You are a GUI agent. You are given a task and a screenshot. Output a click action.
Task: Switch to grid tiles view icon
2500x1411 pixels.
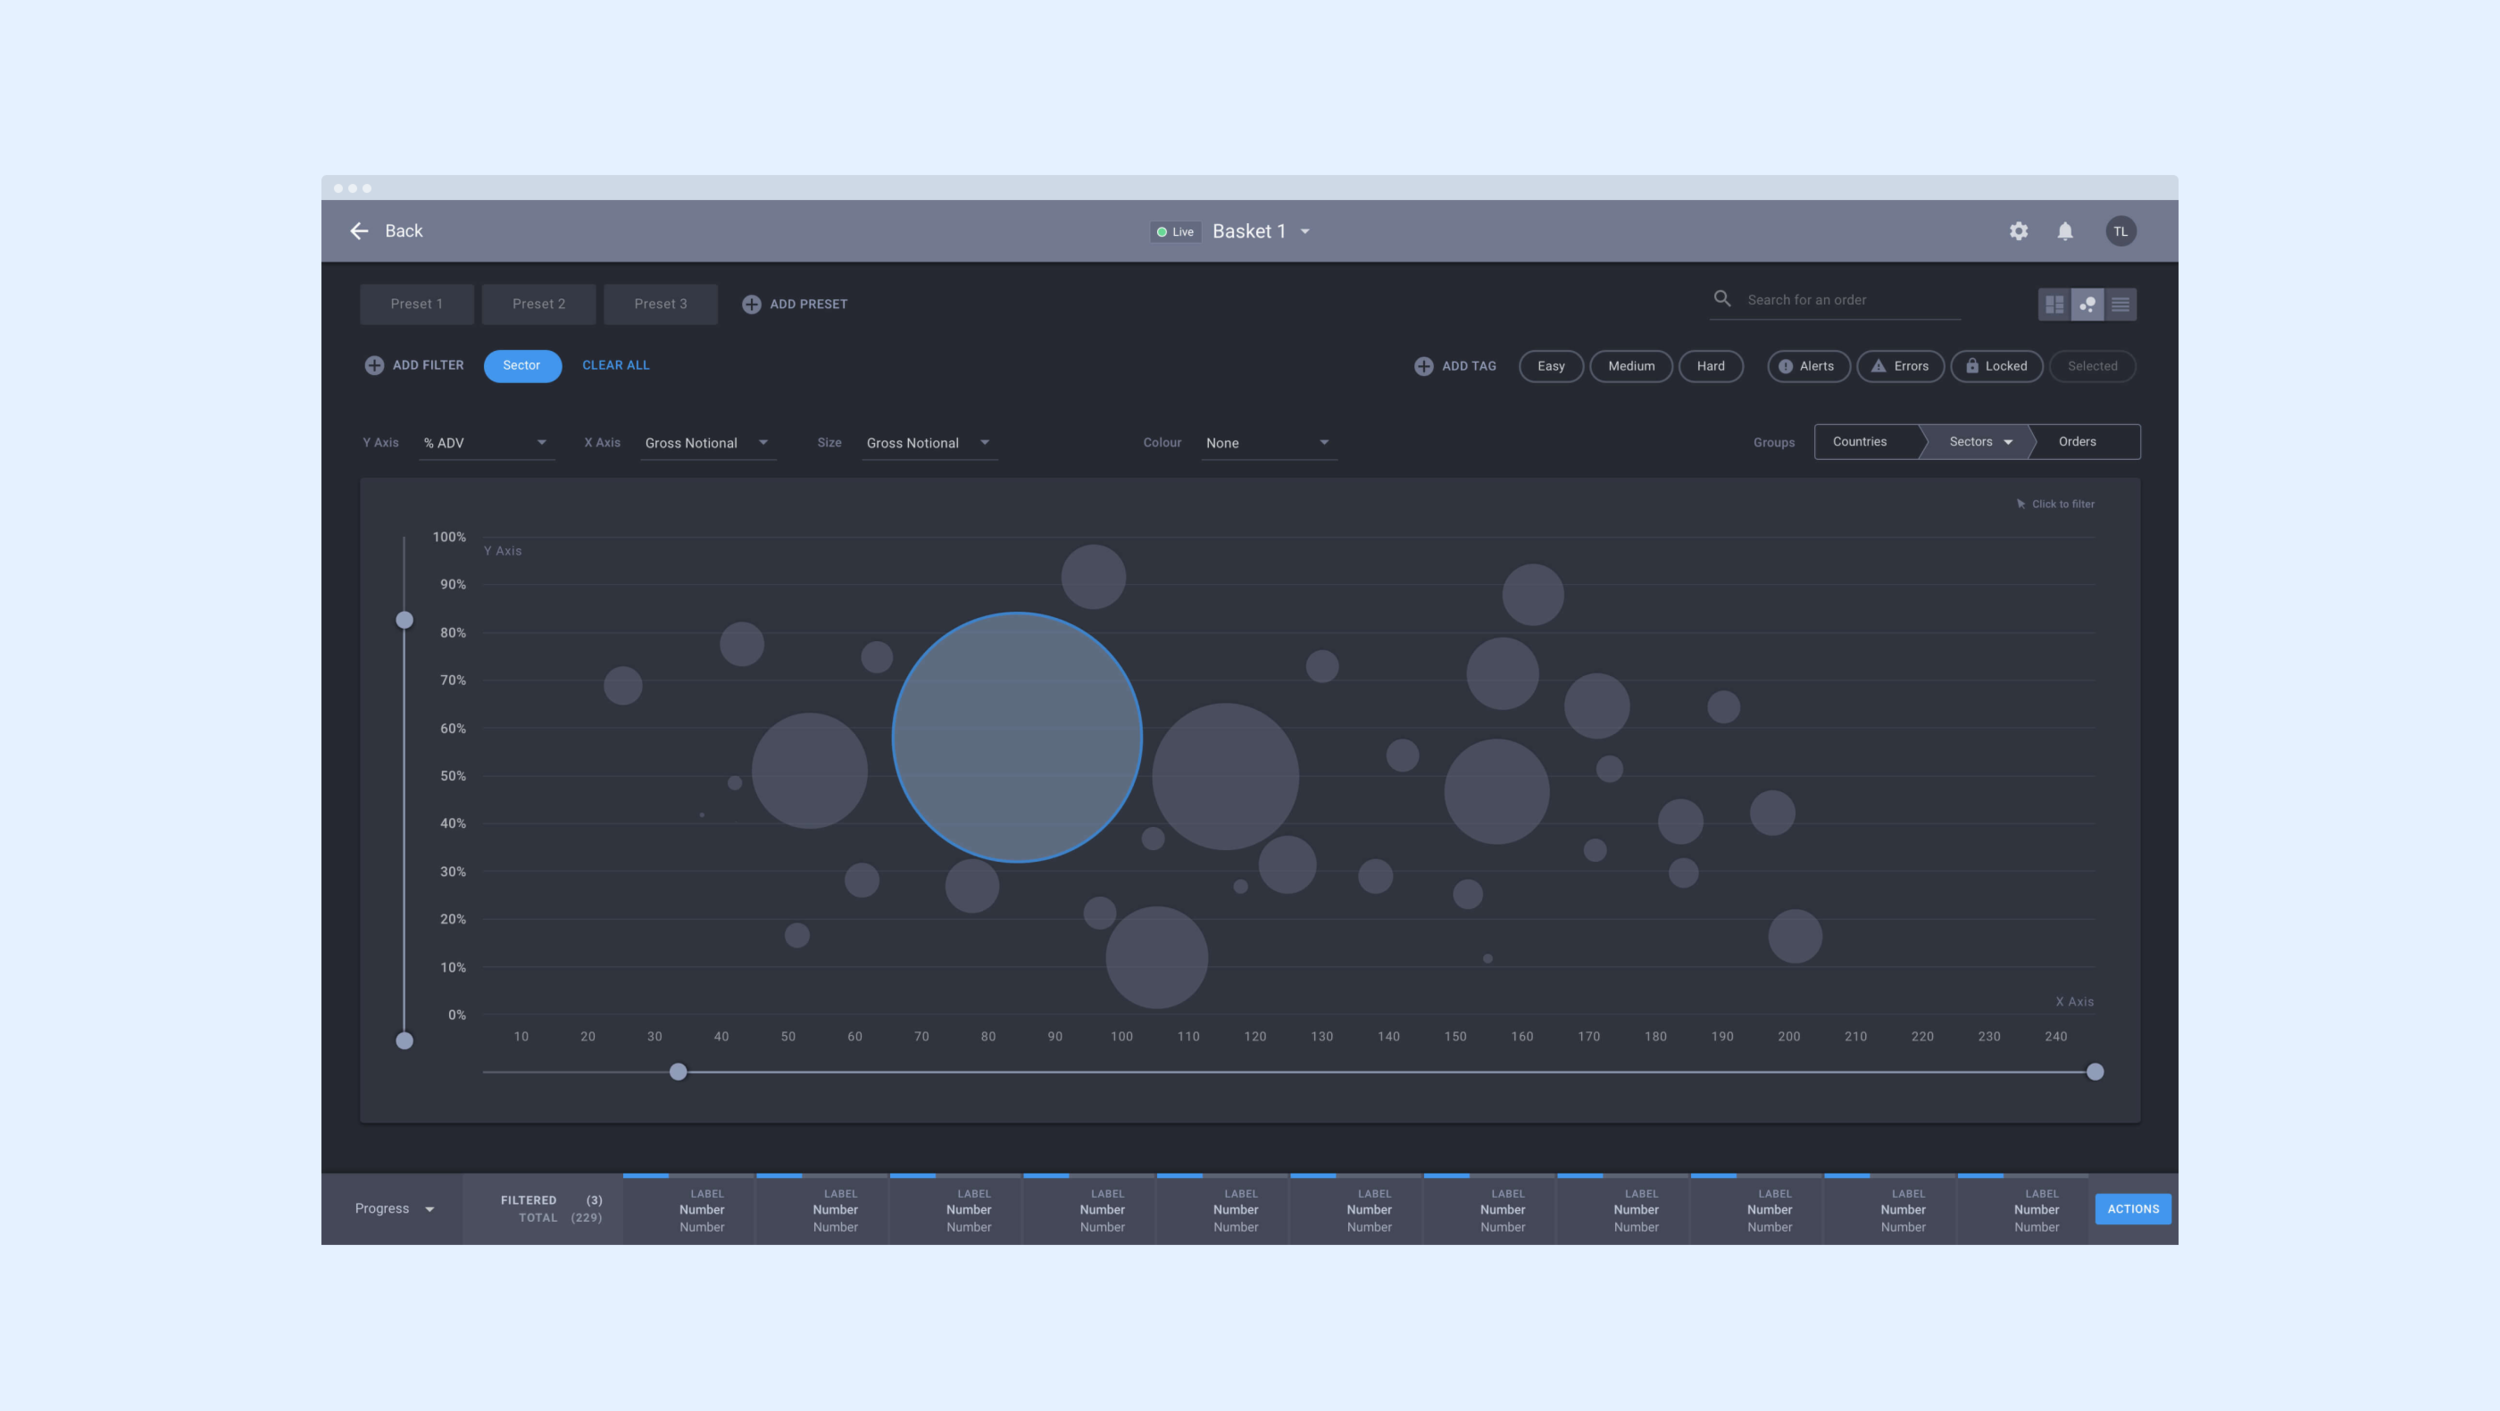[x=2054, y=304]
